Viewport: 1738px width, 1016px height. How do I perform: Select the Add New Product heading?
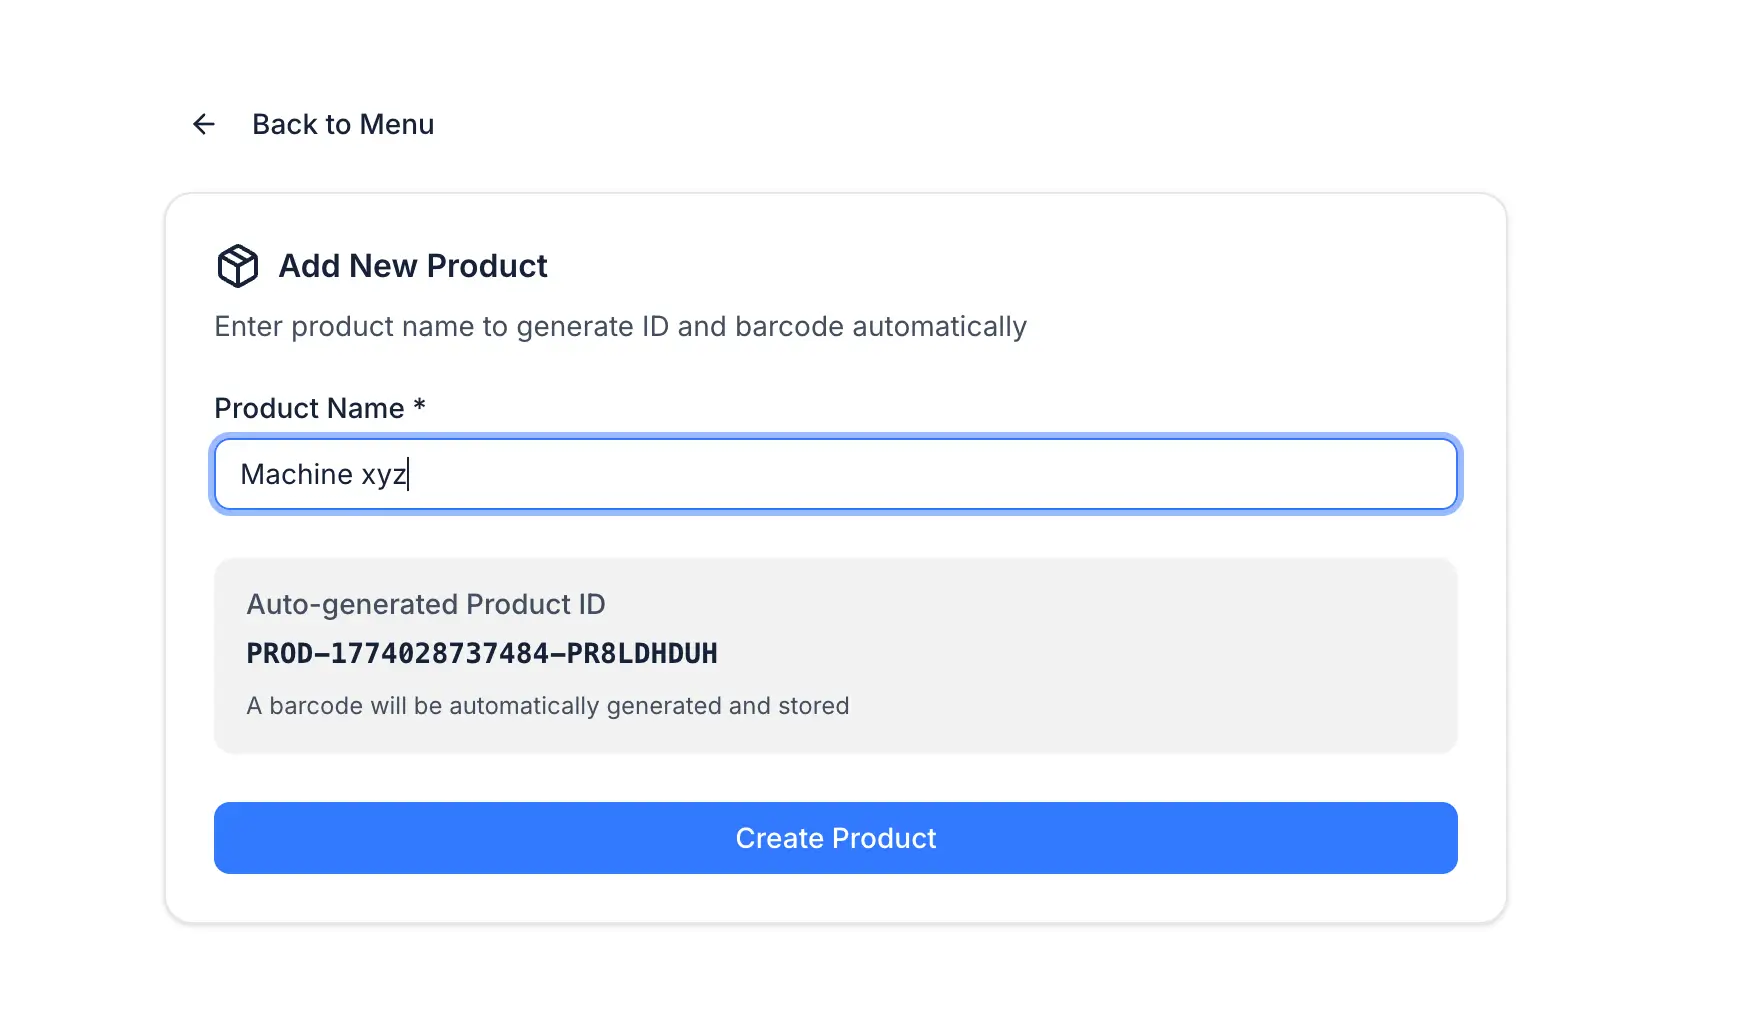click(412, 266)
